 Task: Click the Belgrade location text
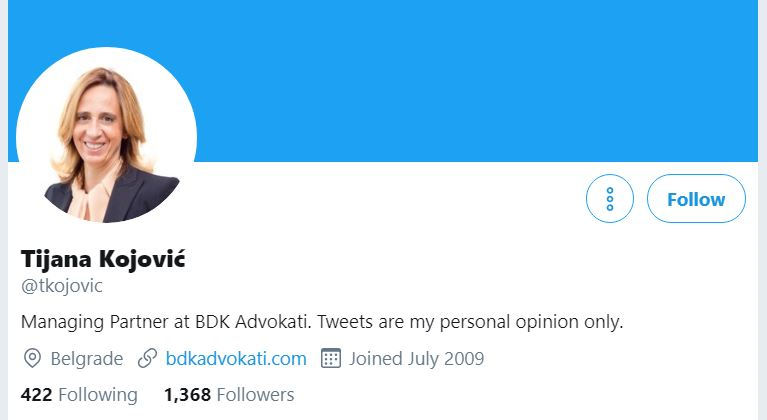(87, 358)
